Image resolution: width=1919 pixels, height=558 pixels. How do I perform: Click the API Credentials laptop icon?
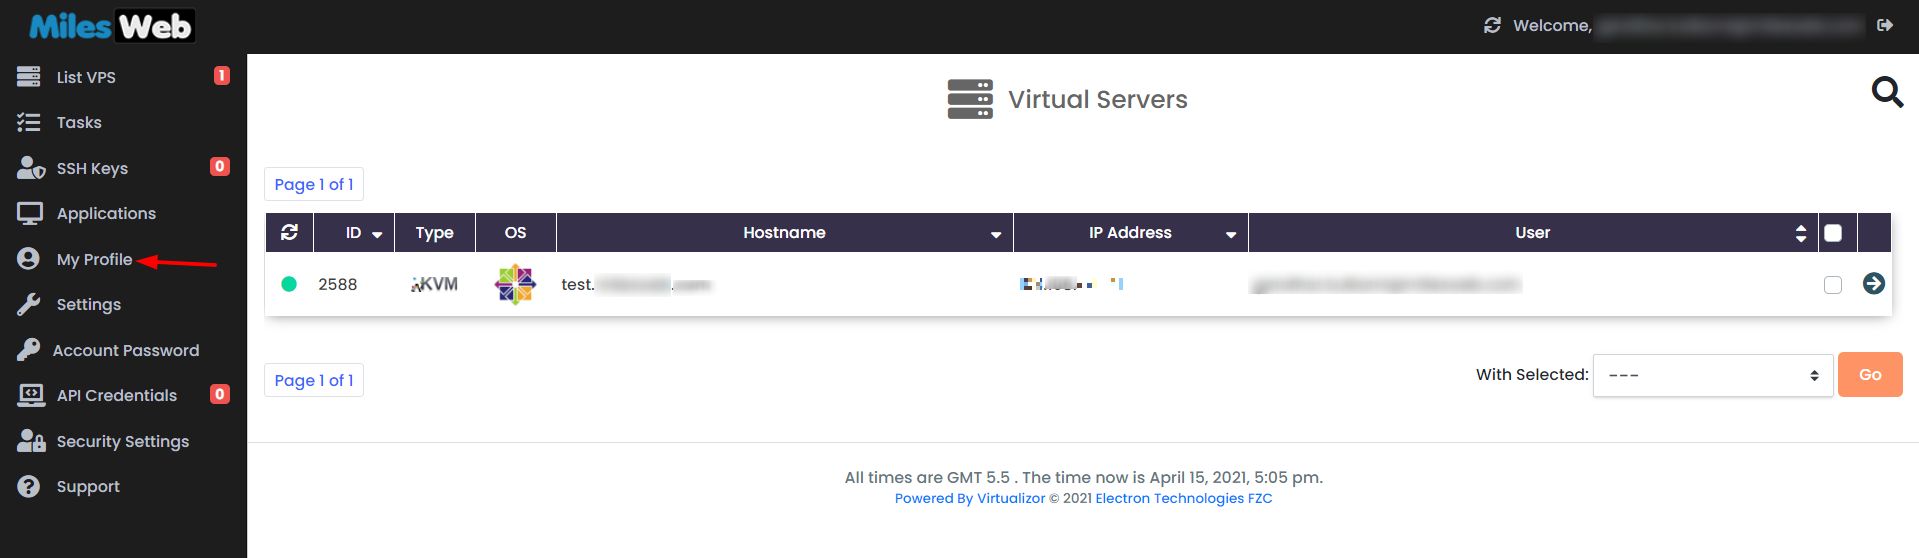[31, 395]
